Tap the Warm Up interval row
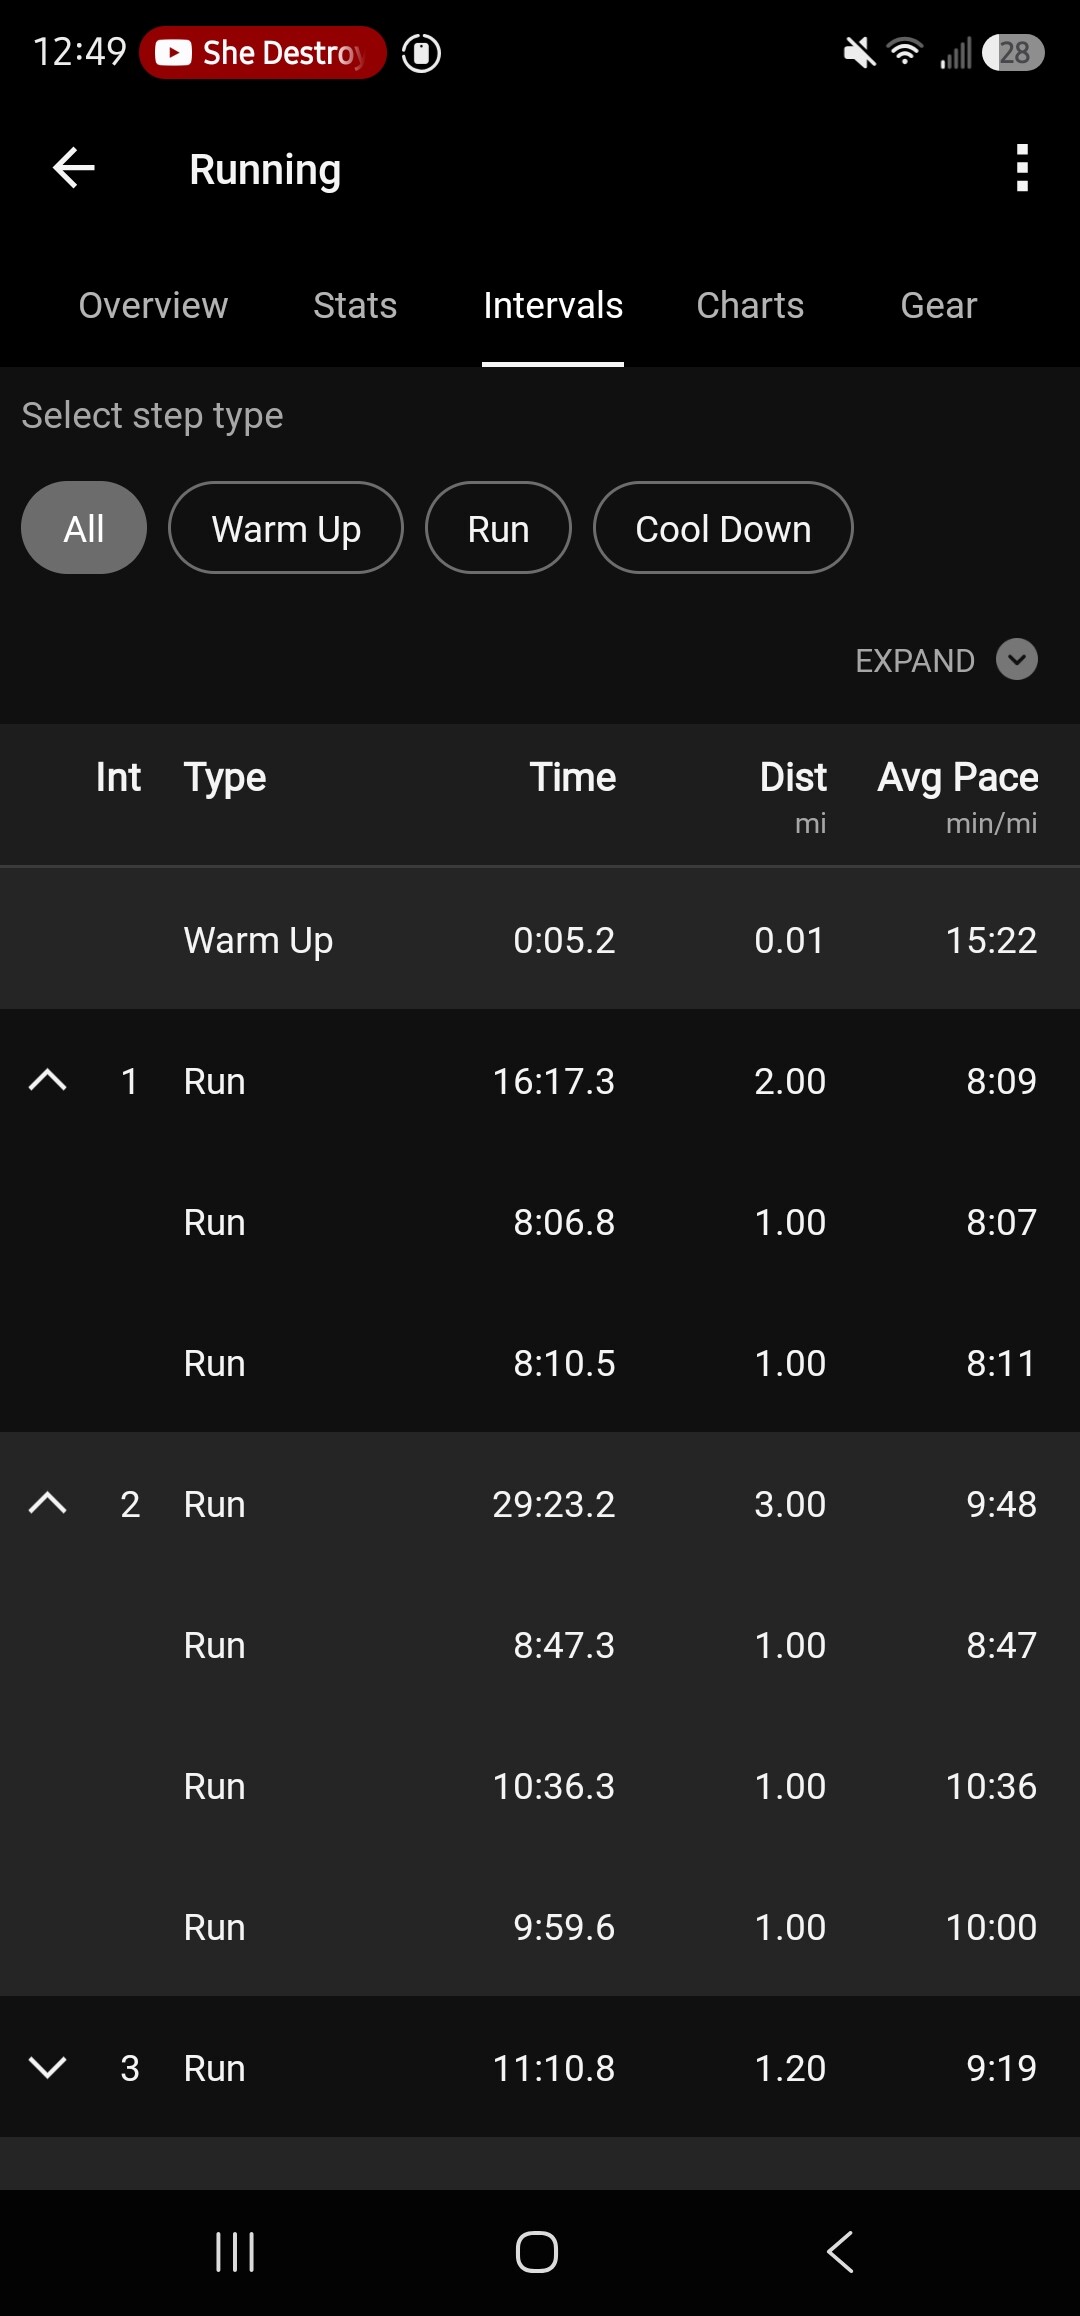The image size is (1080, 2316). click(540, 939)
